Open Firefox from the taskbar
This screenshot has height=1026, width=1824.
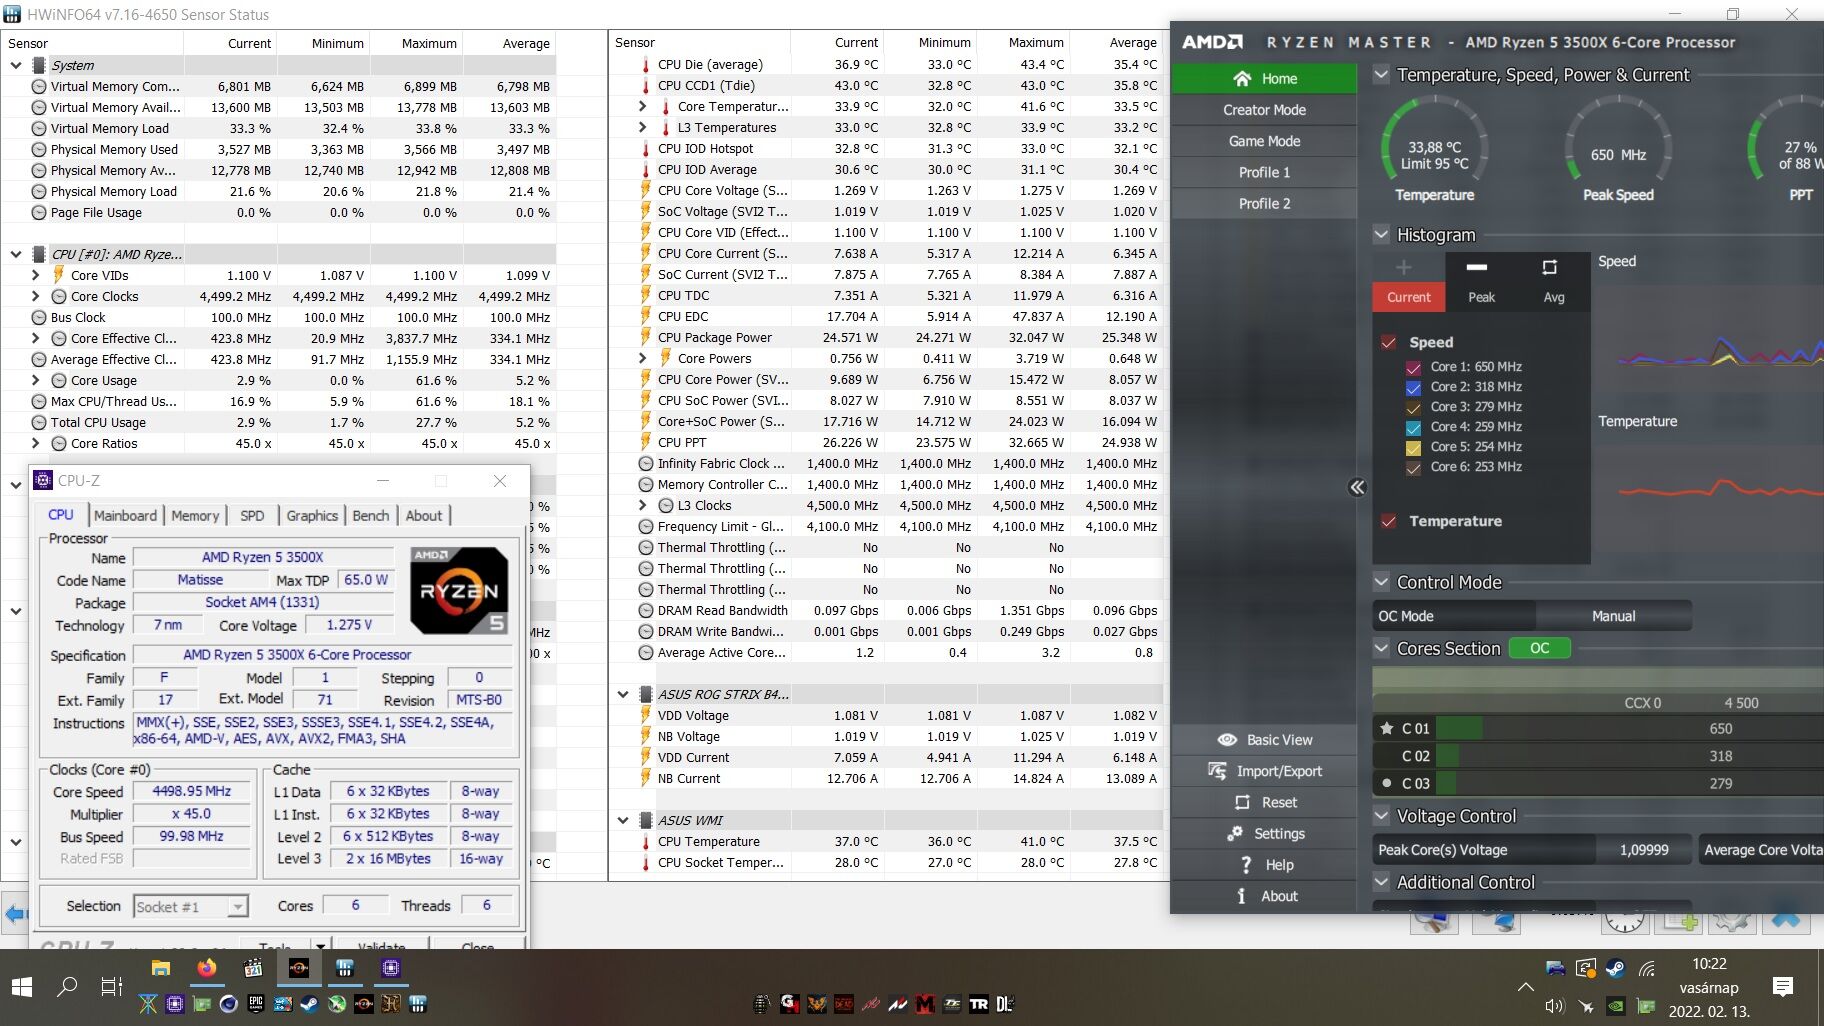207,968
